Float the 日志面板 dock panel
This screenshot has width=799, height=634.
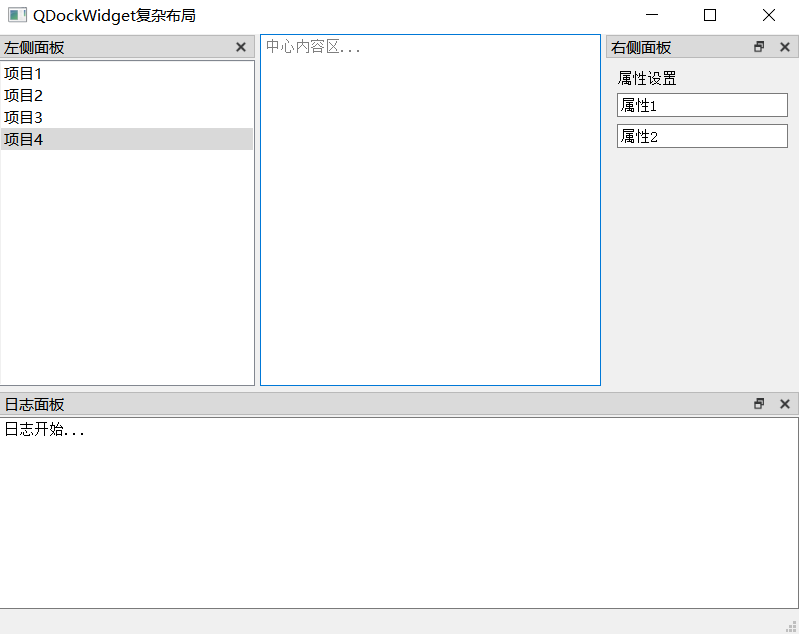tap(759, 404)
